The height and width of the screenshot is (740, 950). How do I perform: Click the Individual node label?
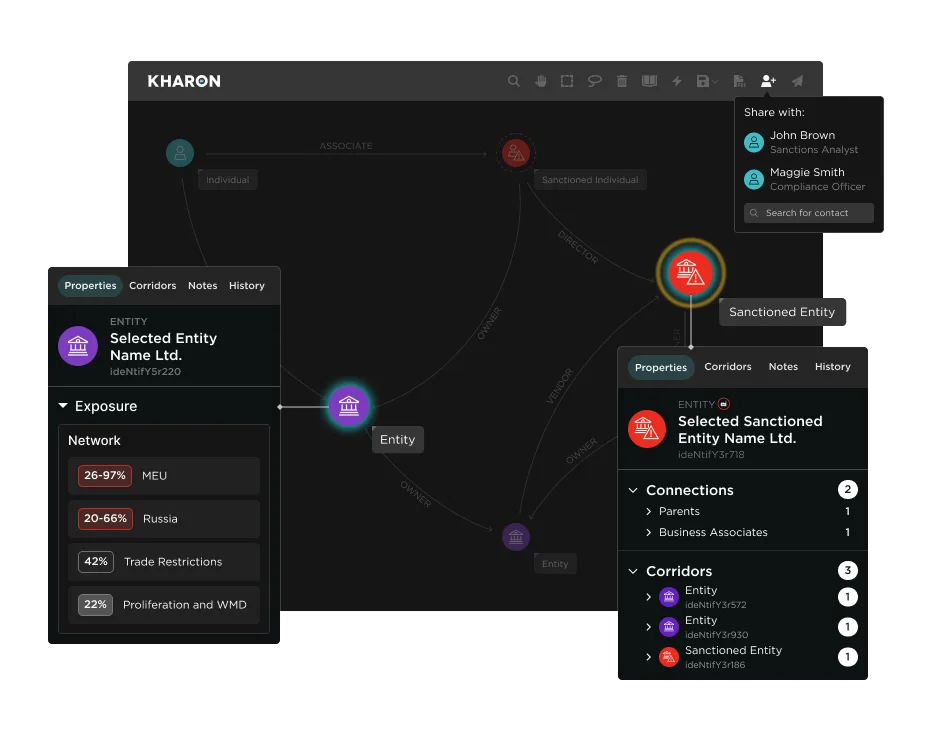(227, 179)
